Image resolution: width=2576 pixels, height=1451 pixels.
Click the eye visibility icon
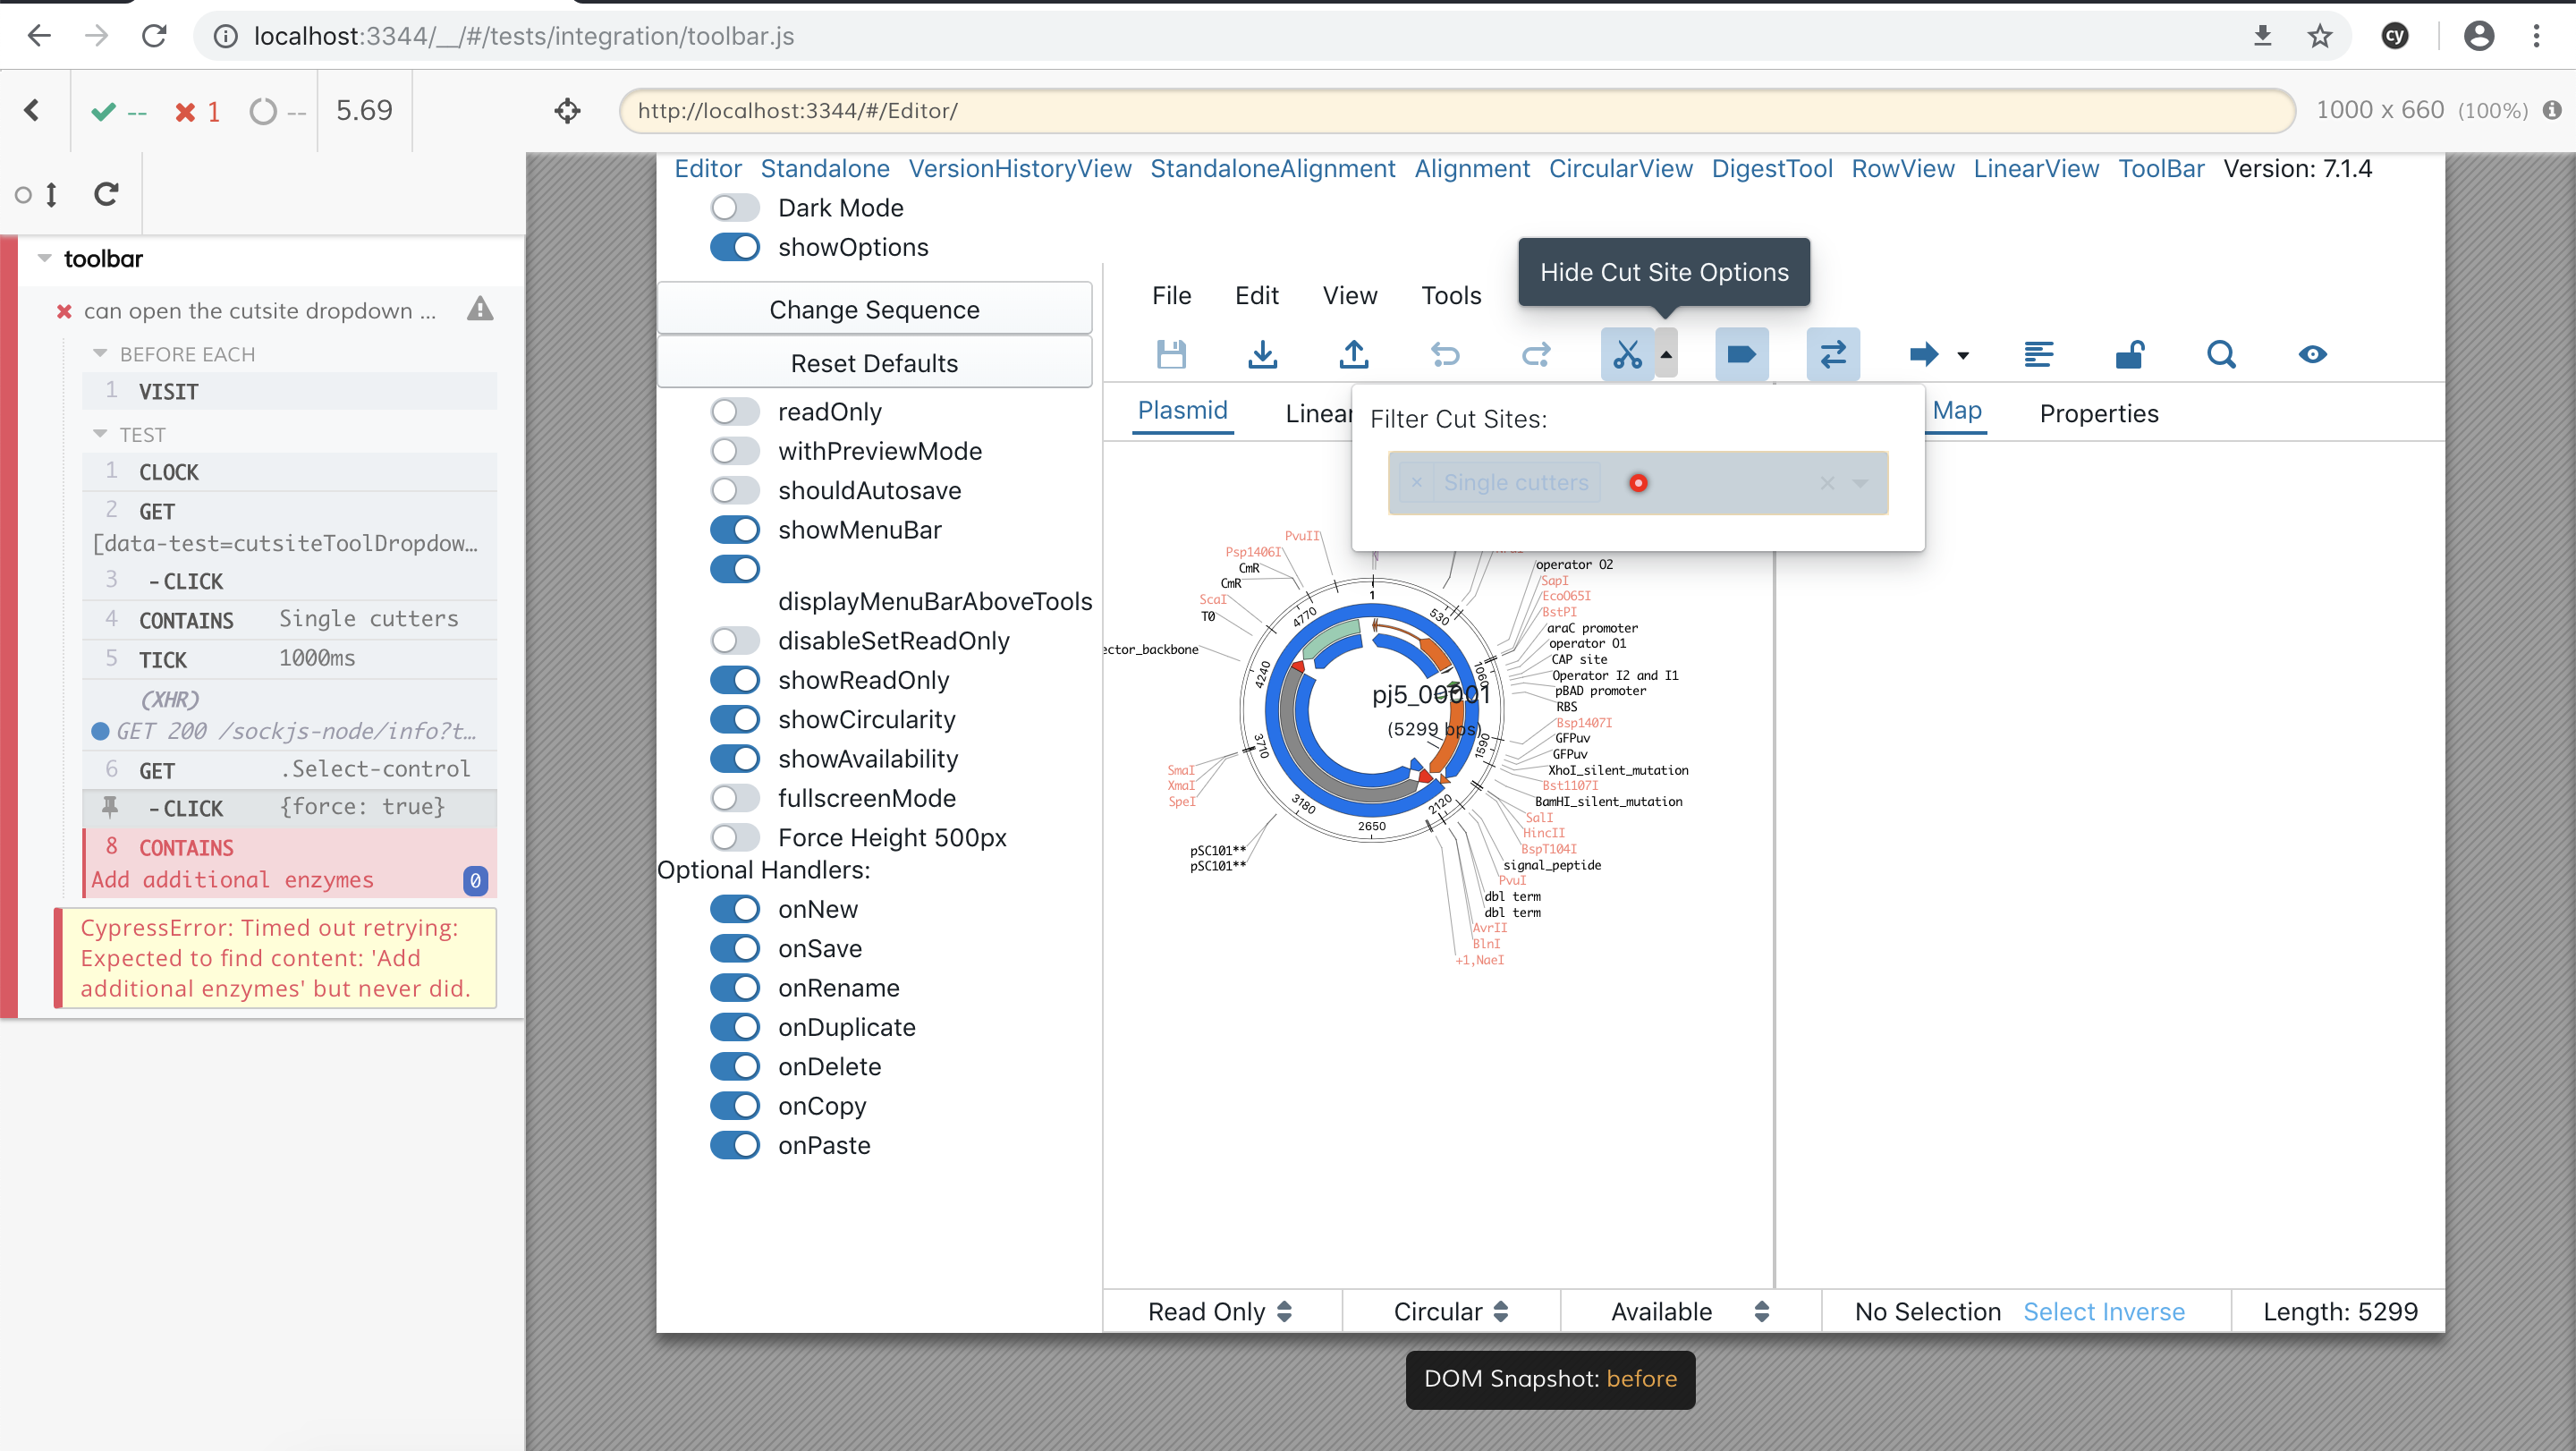pyautogui.click(x=2312, y=354)
